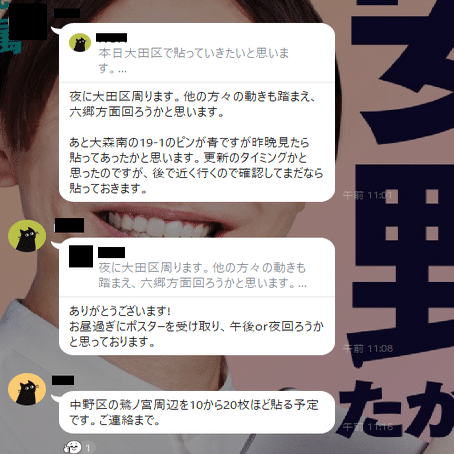Screen dimensions: 454x454
Task: Open the green cat avatar of the second sender
Action: point(27,236)
